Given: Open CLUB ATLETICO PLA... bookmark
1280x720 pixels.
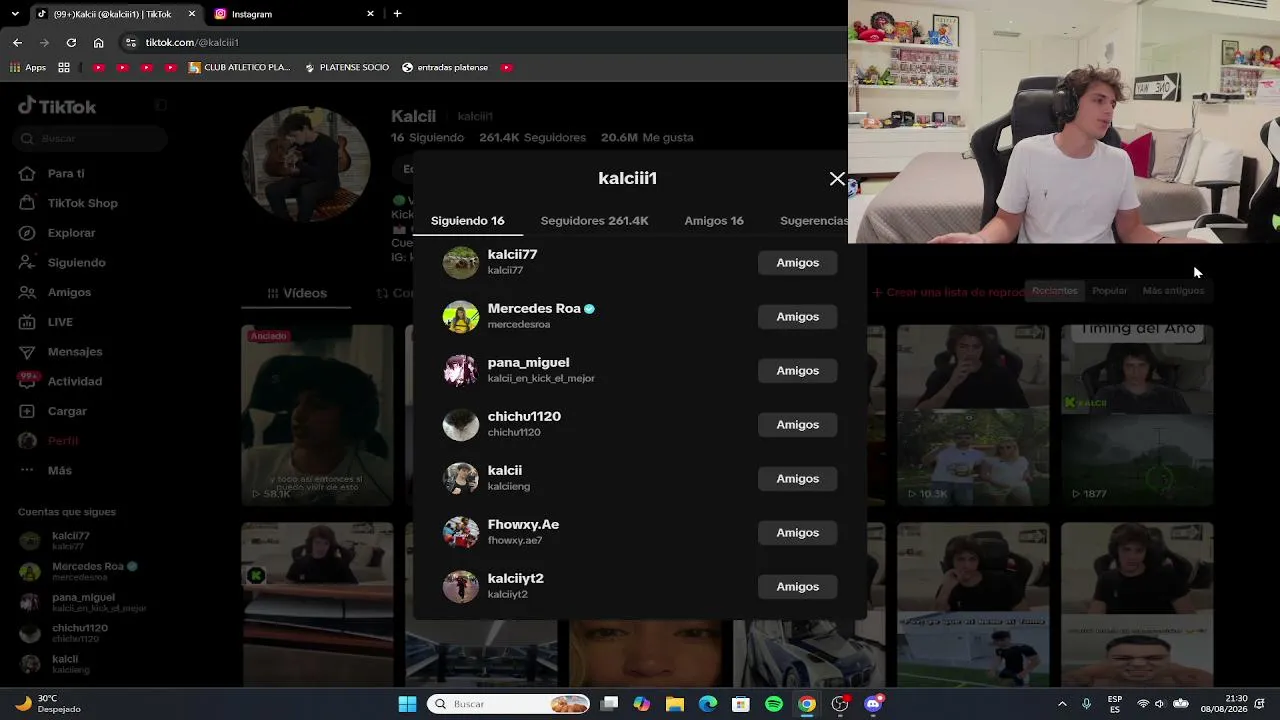Looking at the screenshot, I should point(238,68).
